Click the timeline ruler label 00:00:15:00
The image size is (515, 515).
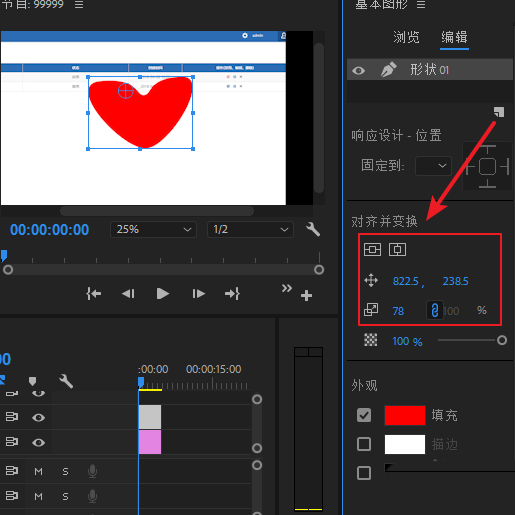(214, 369)
